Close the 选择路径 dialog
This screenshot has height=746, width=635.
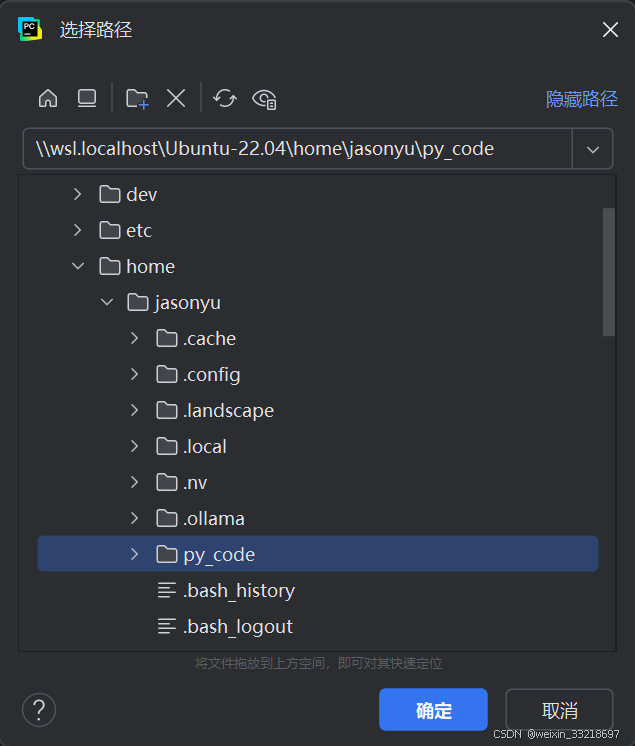610,29
